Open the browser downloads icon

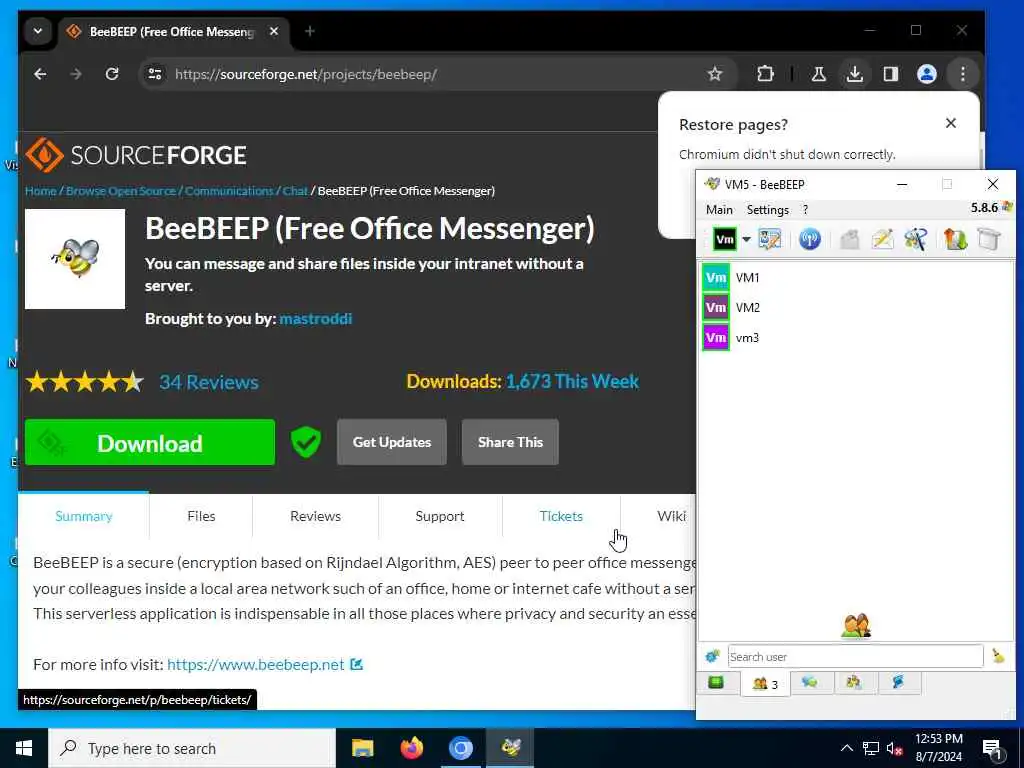click(x=854, y=74)
